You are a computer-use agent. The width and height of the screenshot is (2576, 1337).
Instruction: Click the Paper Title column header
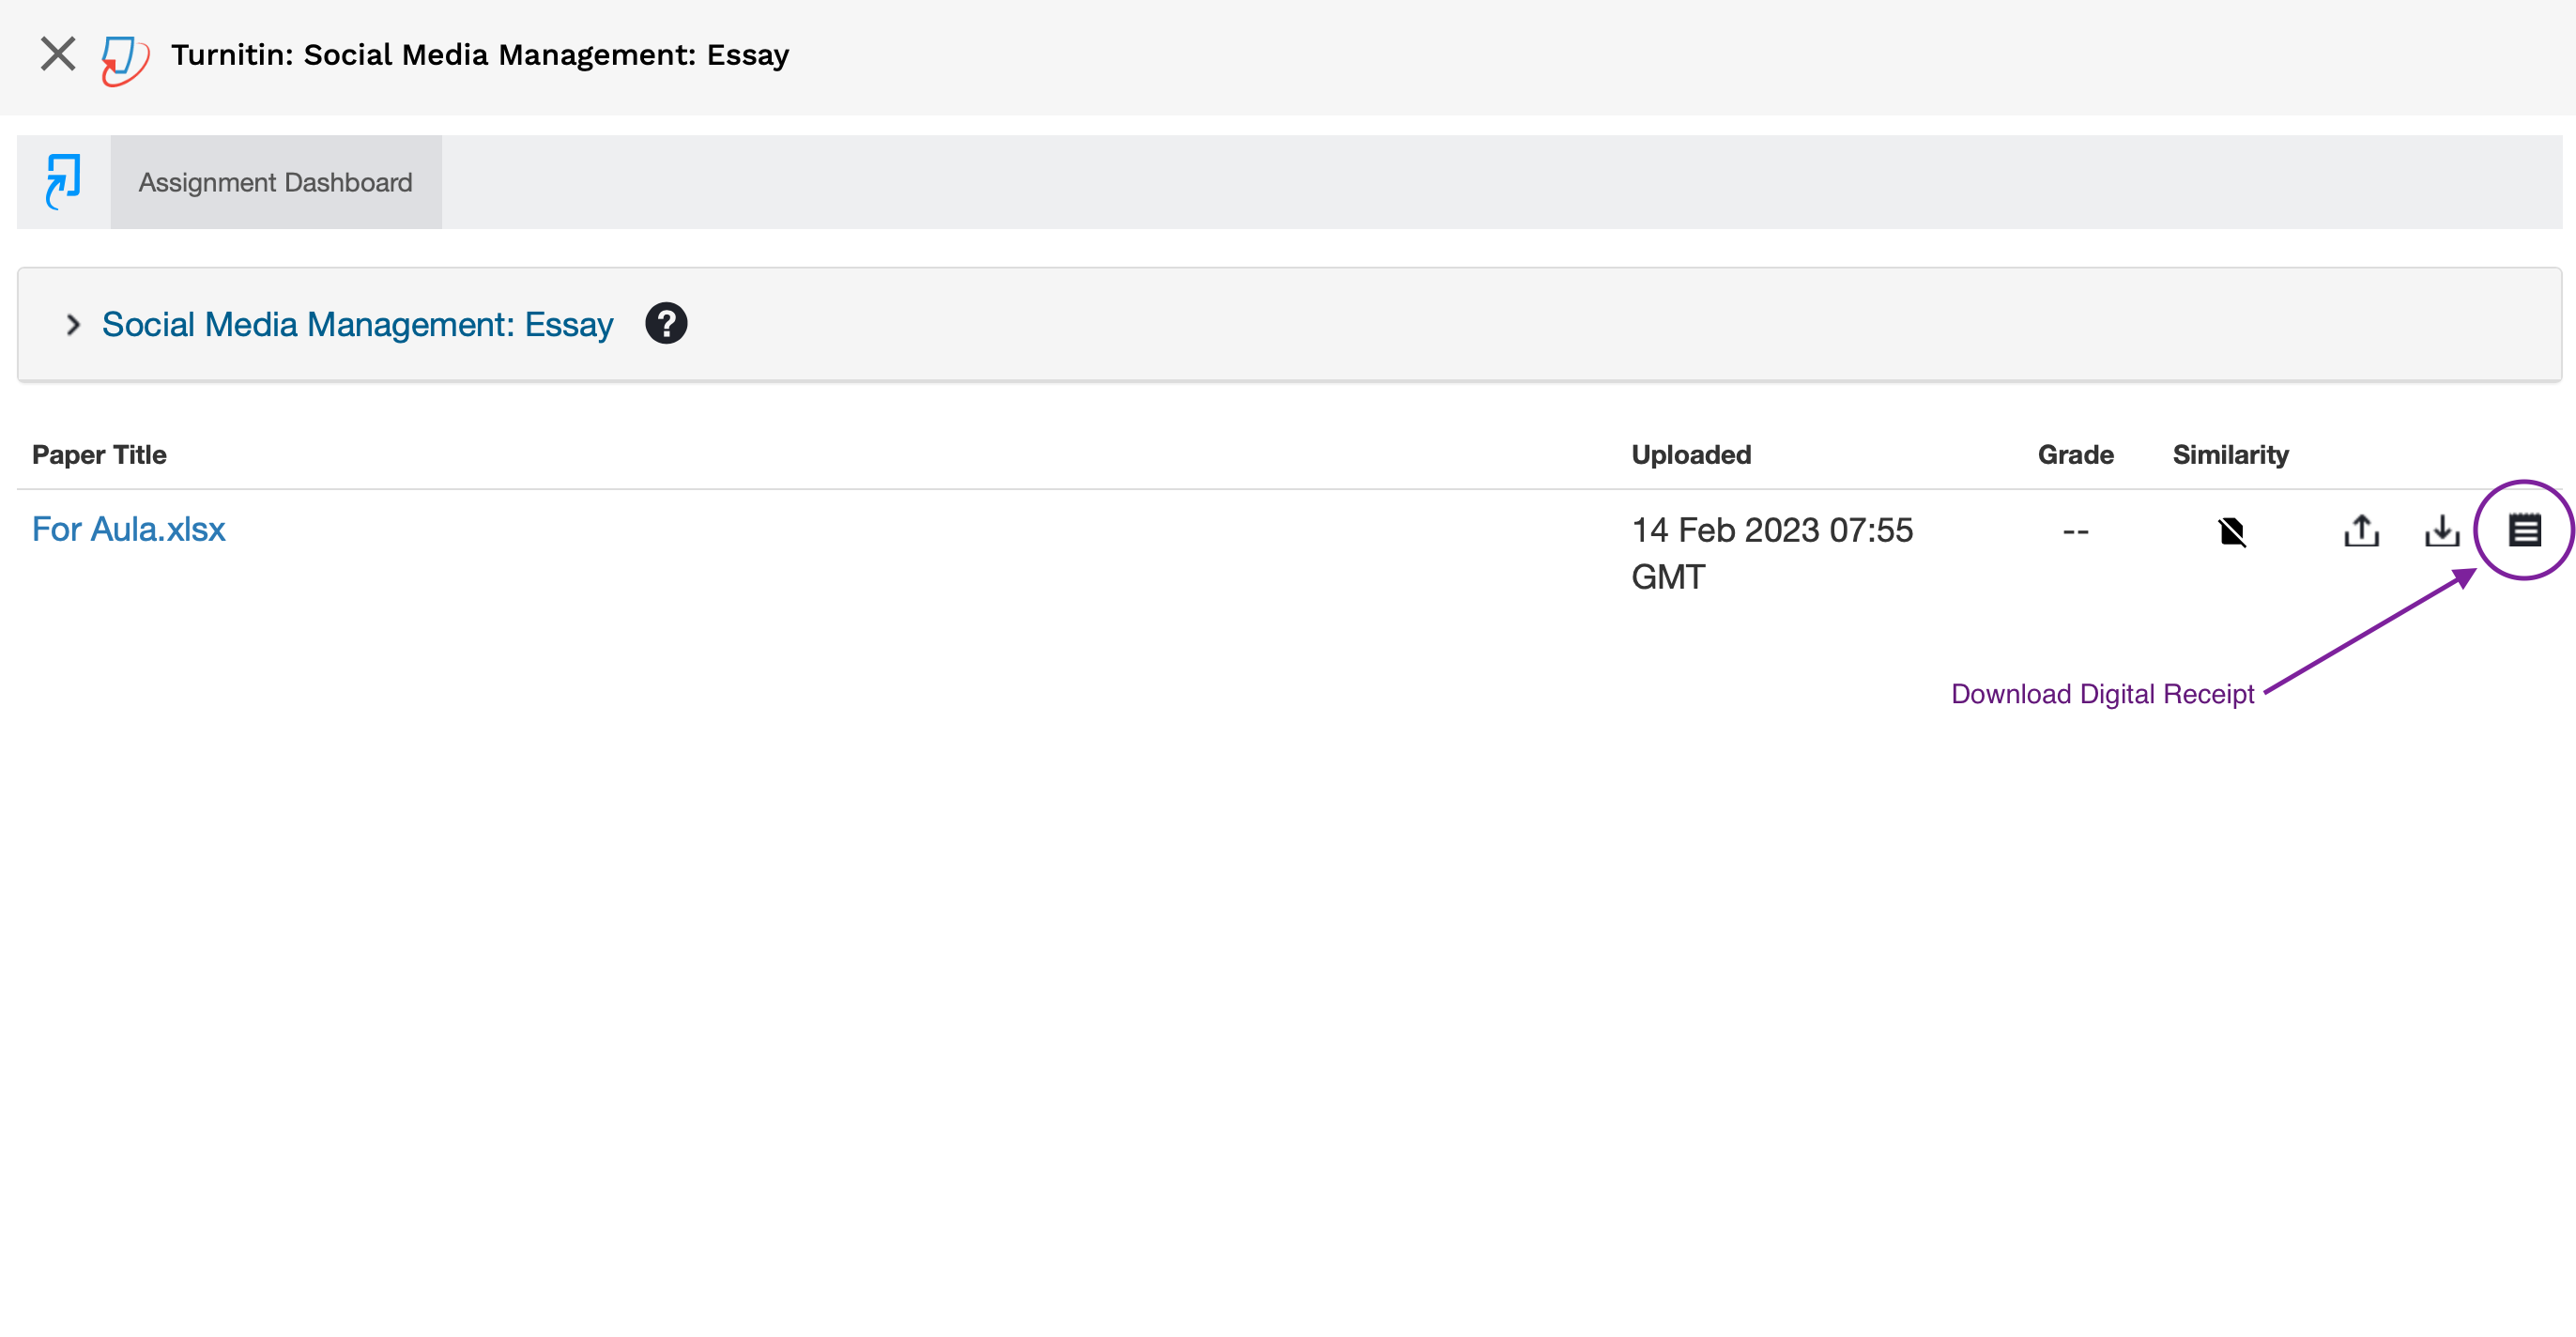99,455
